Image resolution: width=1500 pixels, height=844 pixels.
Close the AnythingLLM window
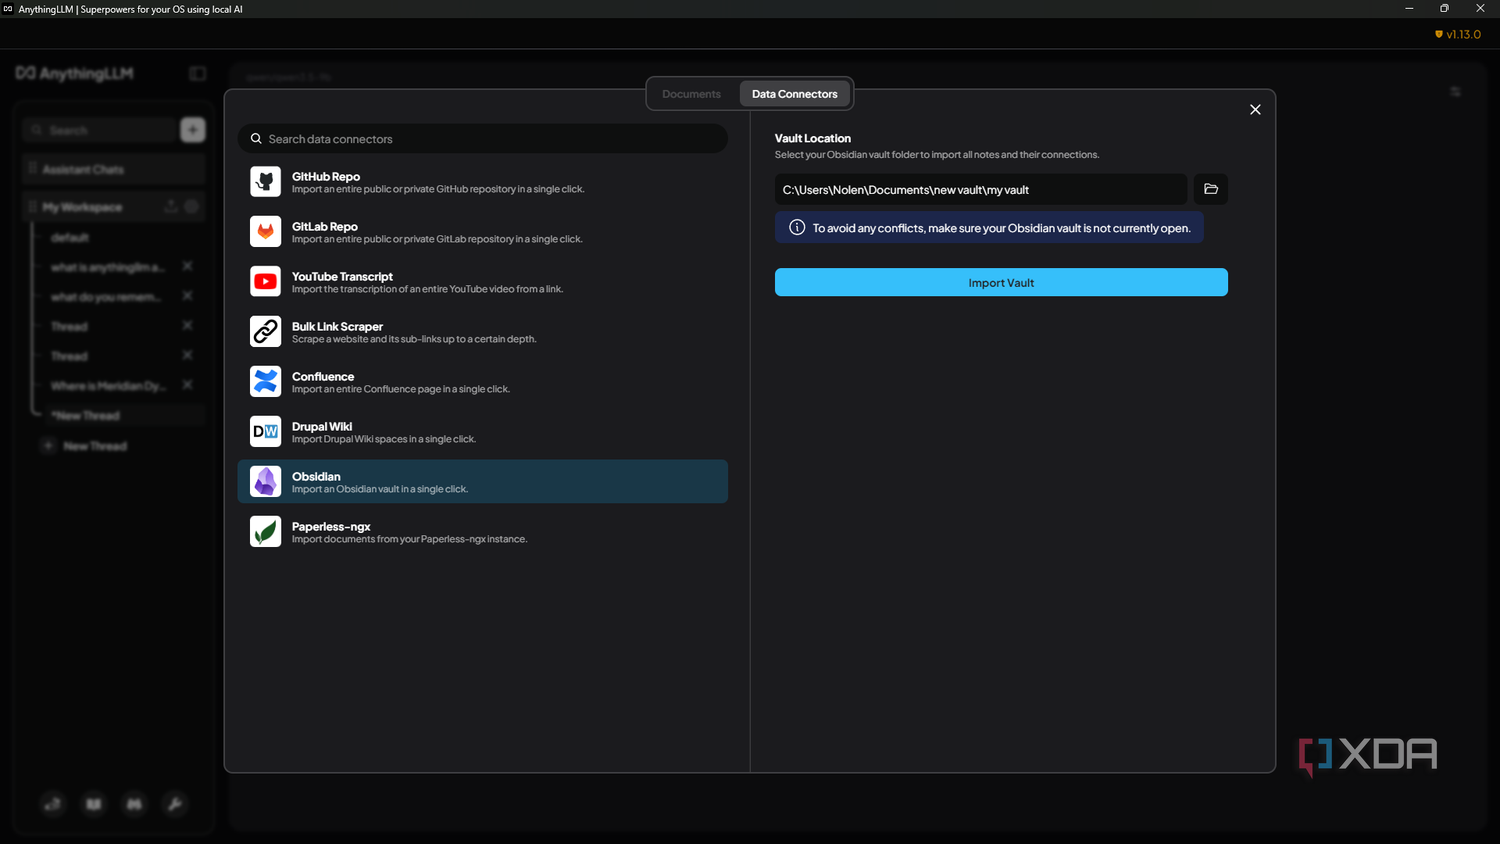[x=1480, y=8]
